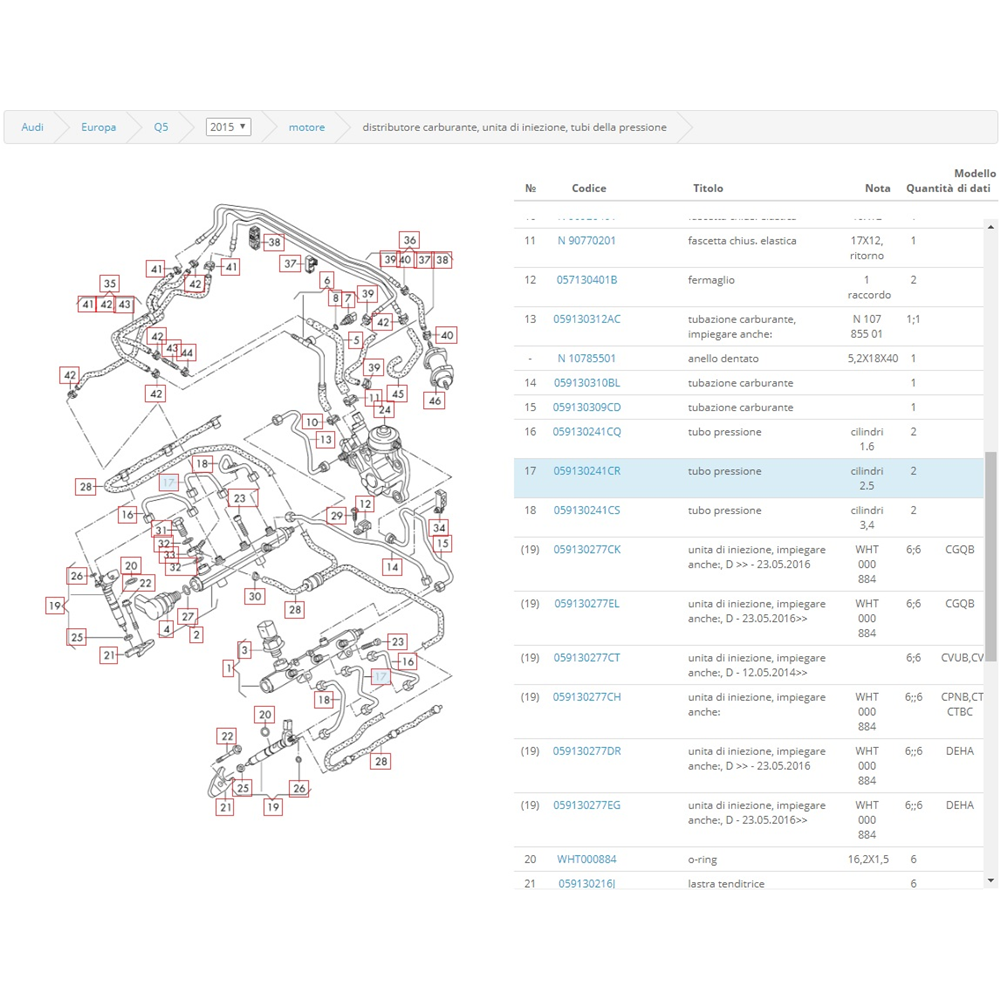Select the "fascetta chius. elastica" title in row 11

tap(742, 240)
